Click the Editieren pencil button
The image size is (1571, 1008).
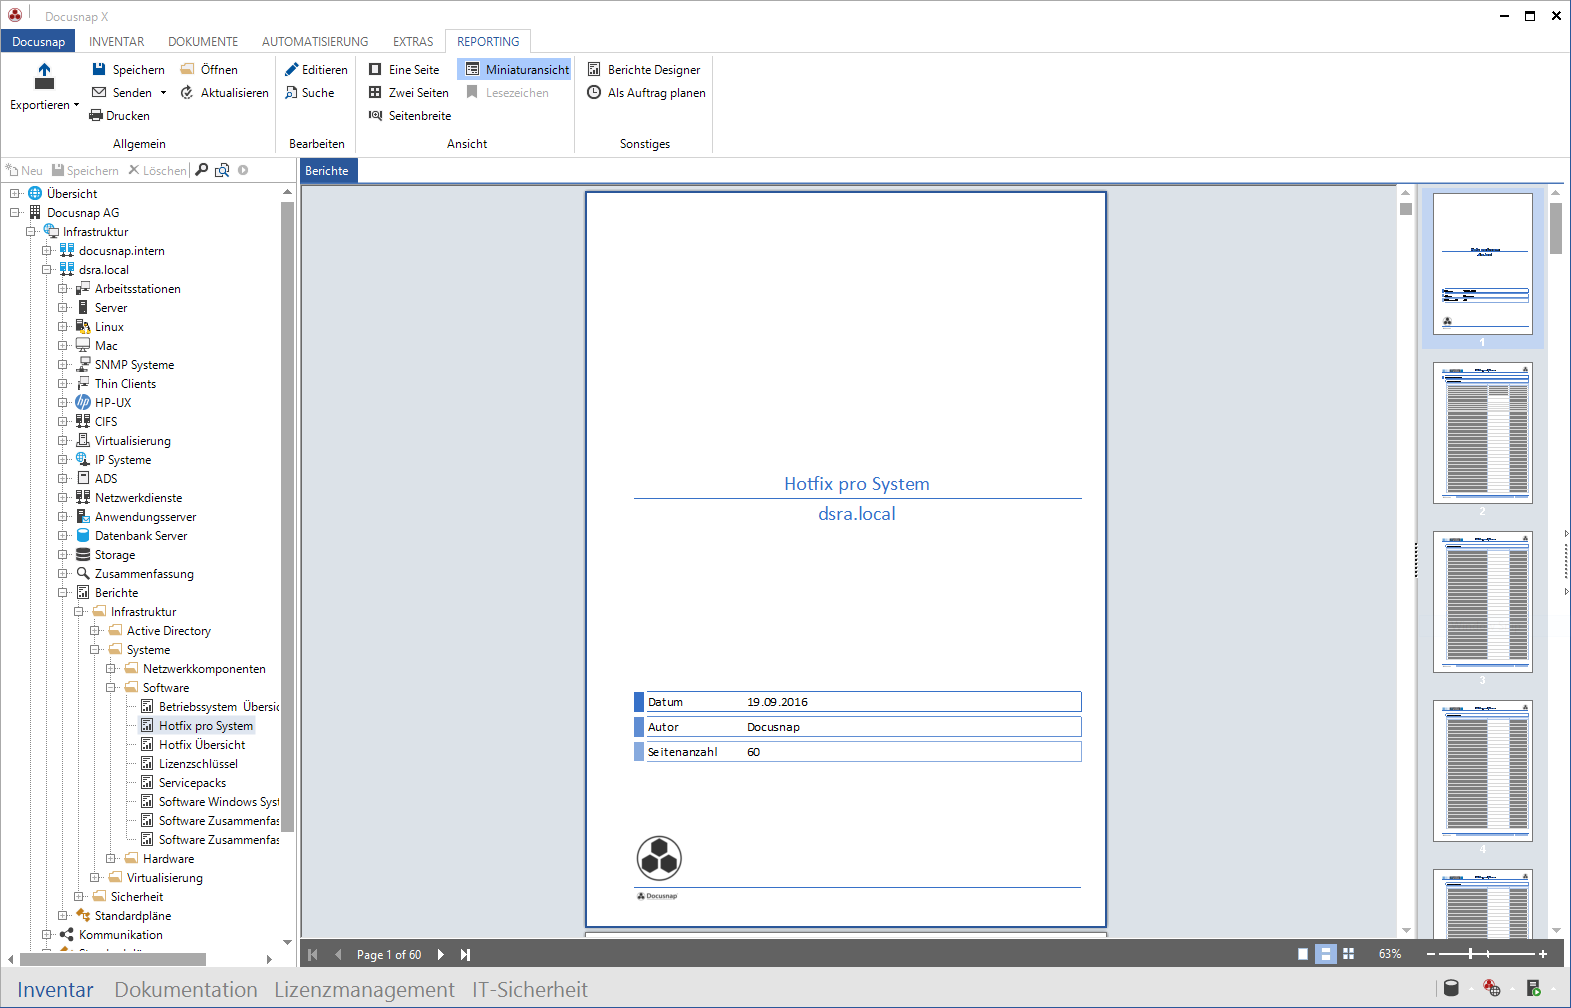(x=316, y=69)
